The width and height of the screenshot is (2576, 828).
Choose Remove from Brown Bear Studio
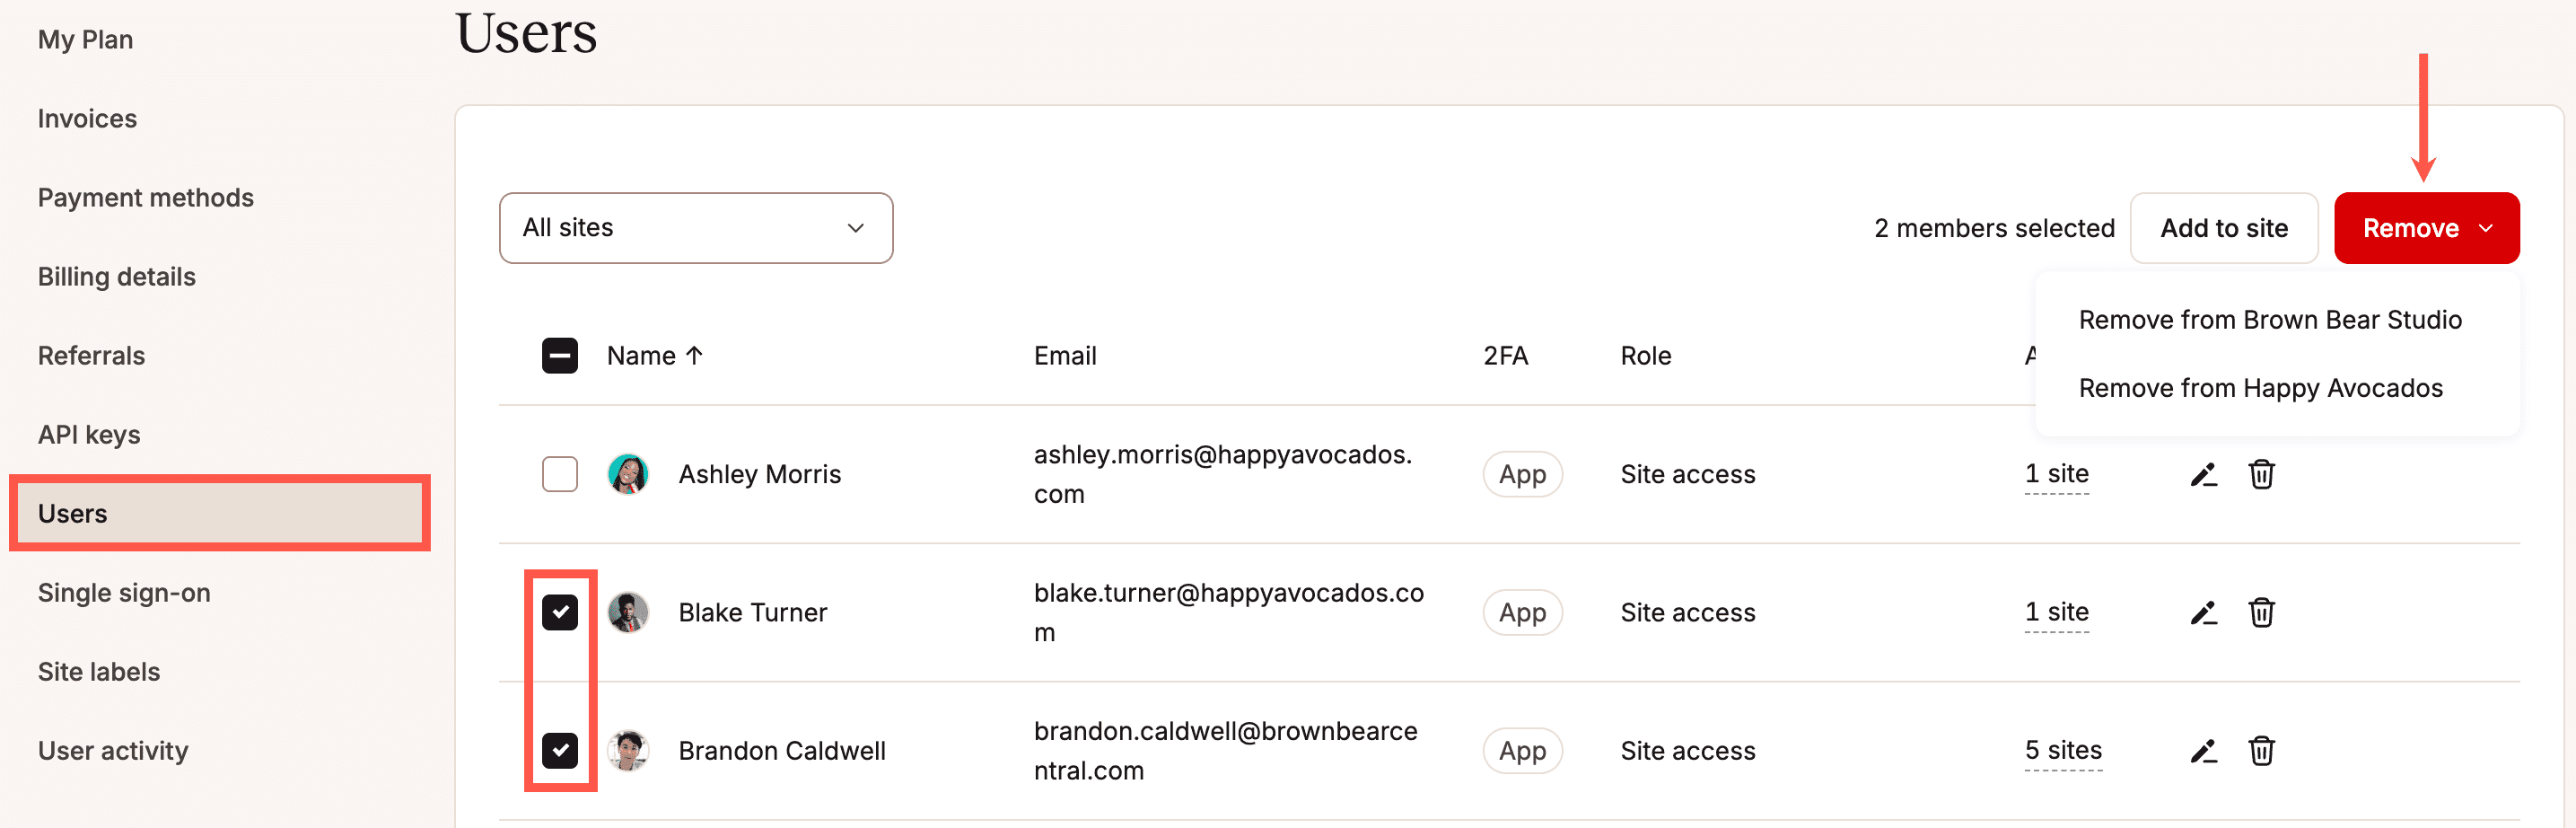2271,319
